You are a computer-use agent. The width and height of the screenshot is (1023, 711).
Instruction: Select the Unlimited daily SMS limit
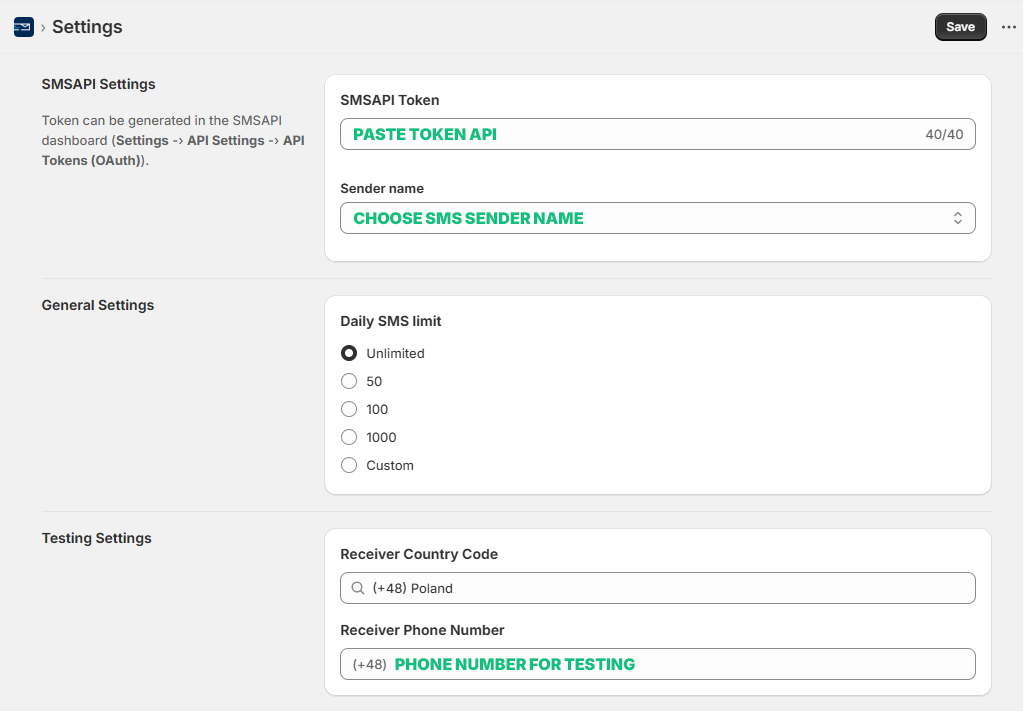[349, 353]
